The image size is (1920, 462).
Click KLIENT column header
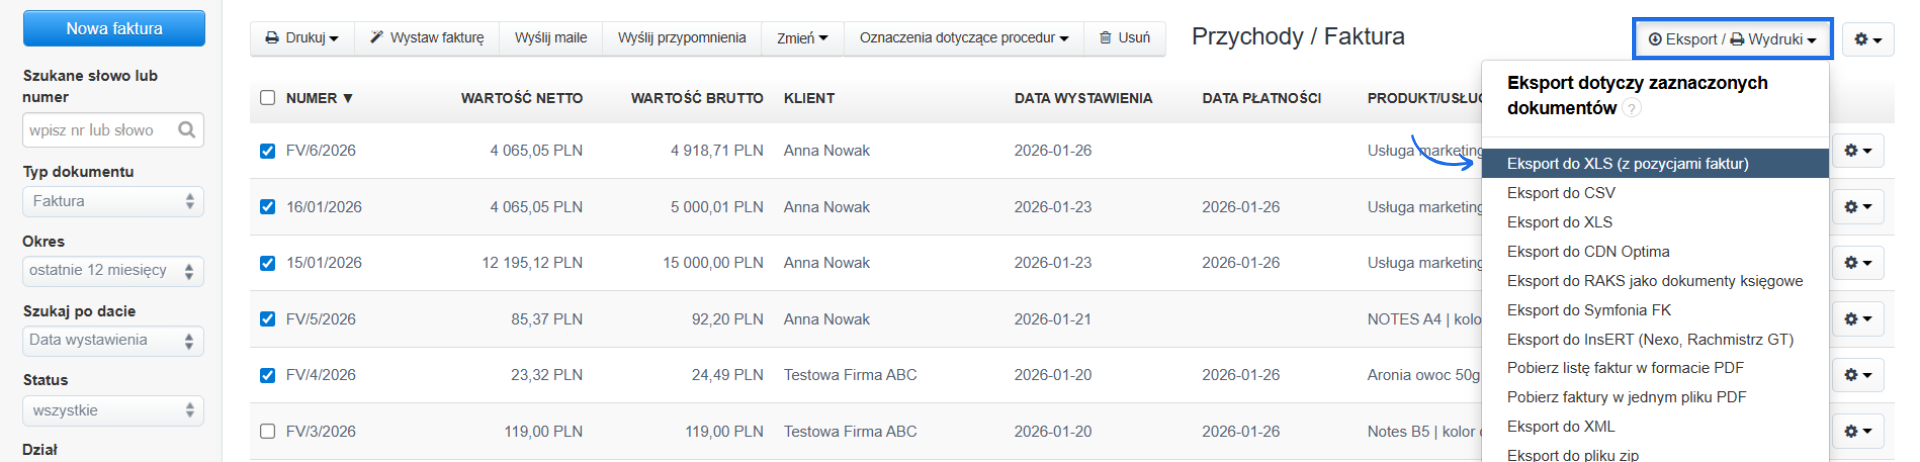(x=809, y=98)
